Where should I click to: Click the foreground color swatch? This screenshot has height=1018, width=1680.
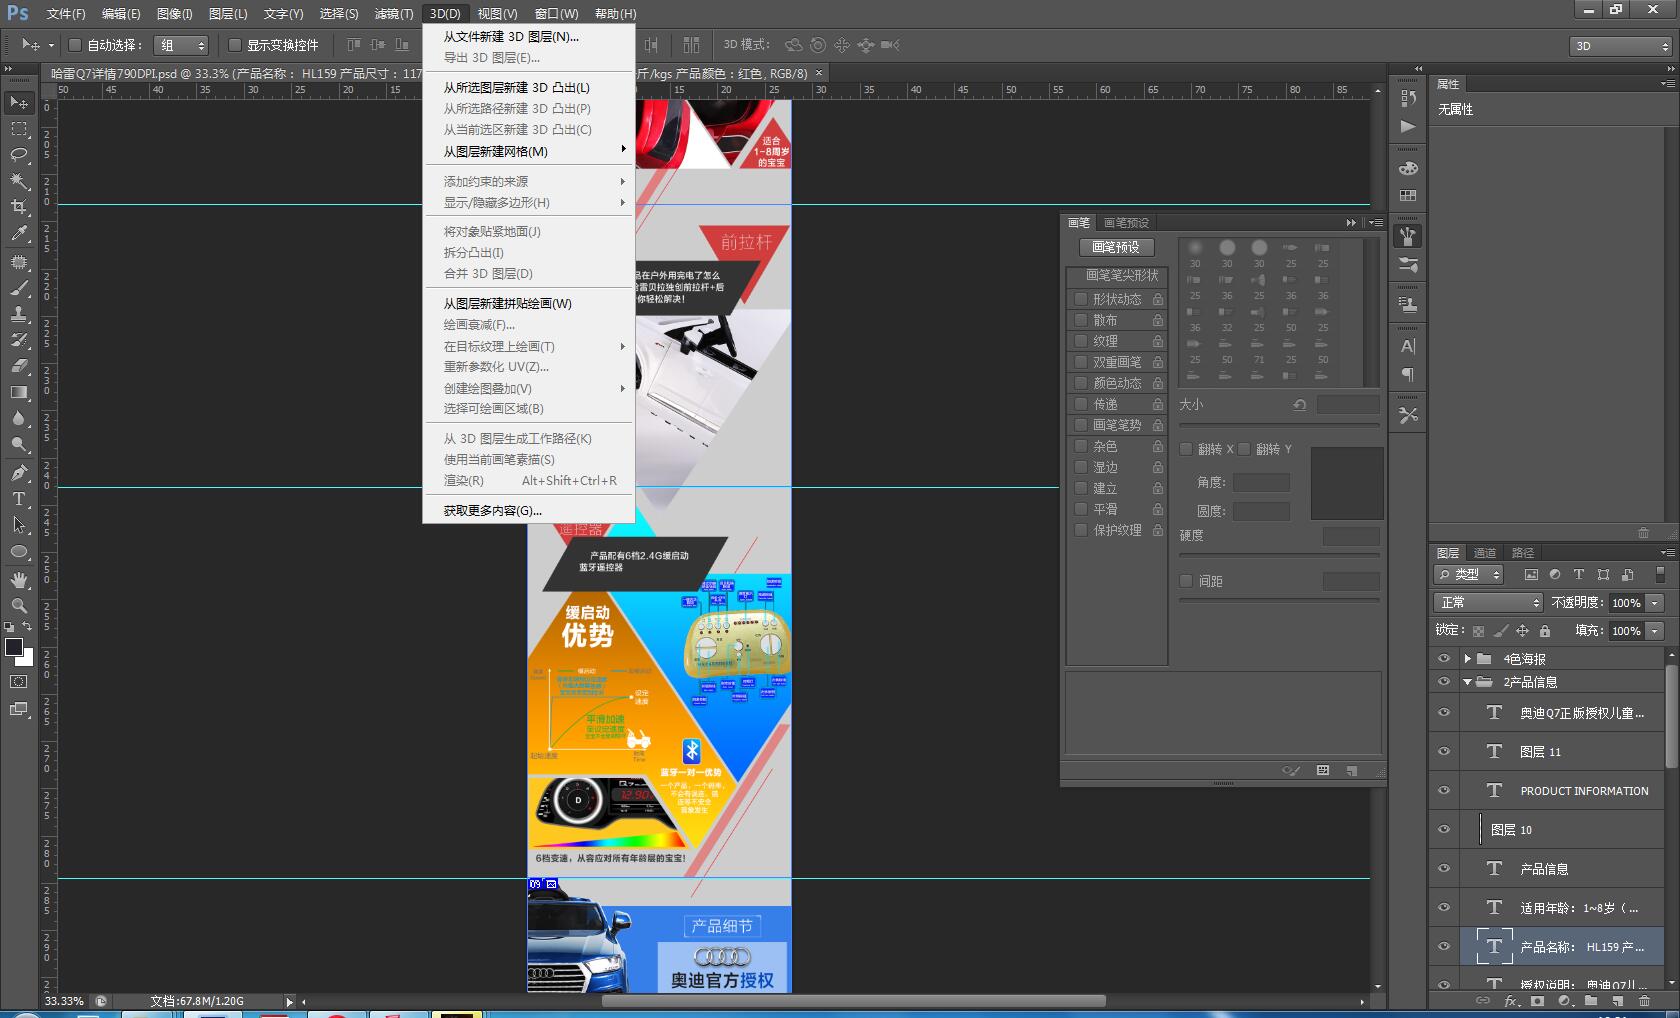coord(14,647)
